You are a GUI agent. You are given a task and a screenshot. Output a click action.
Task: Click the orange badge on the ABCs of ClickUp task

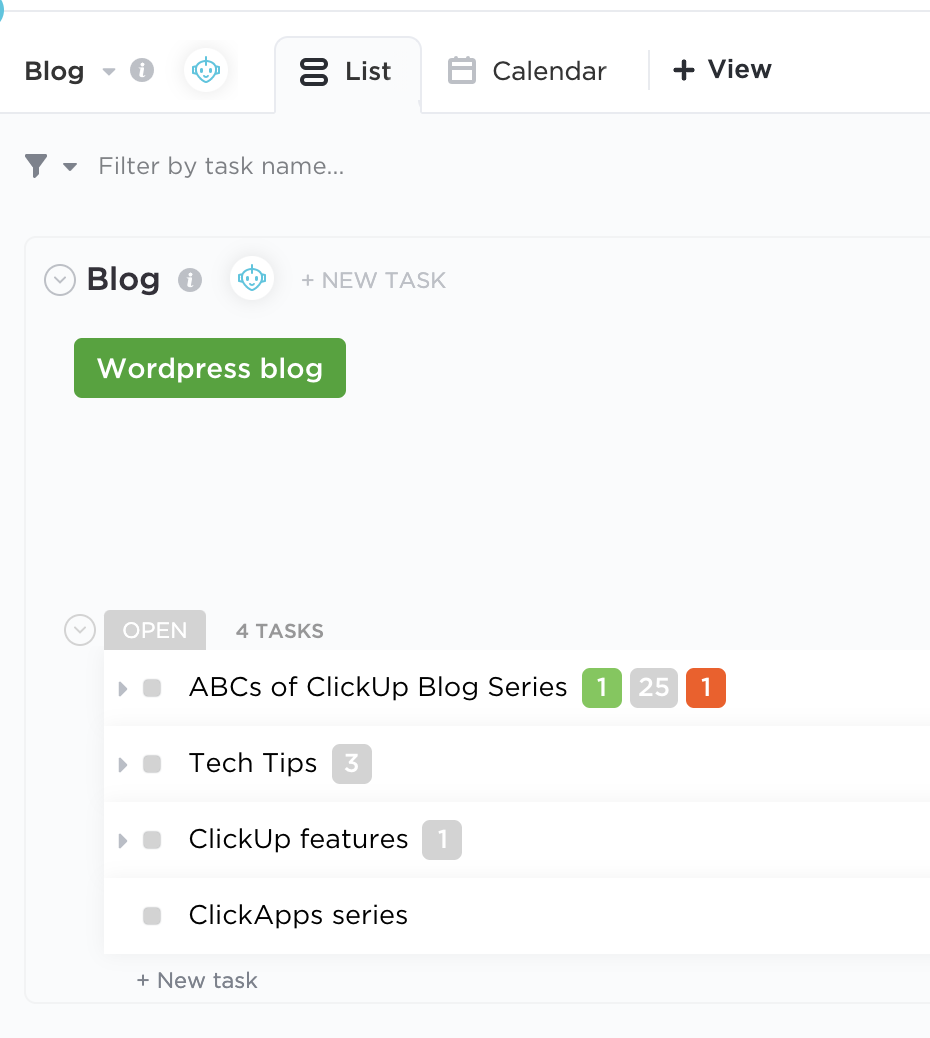click(706, 688)
